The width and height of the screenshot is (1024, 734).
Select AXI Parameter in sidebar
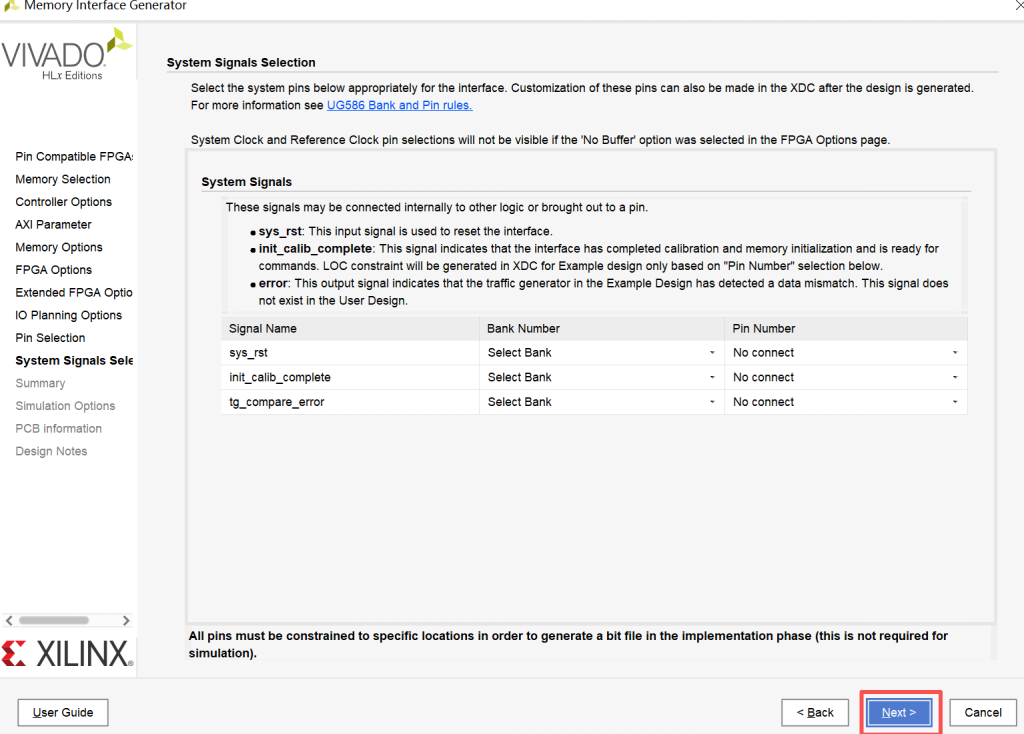(x=53, y=225)
